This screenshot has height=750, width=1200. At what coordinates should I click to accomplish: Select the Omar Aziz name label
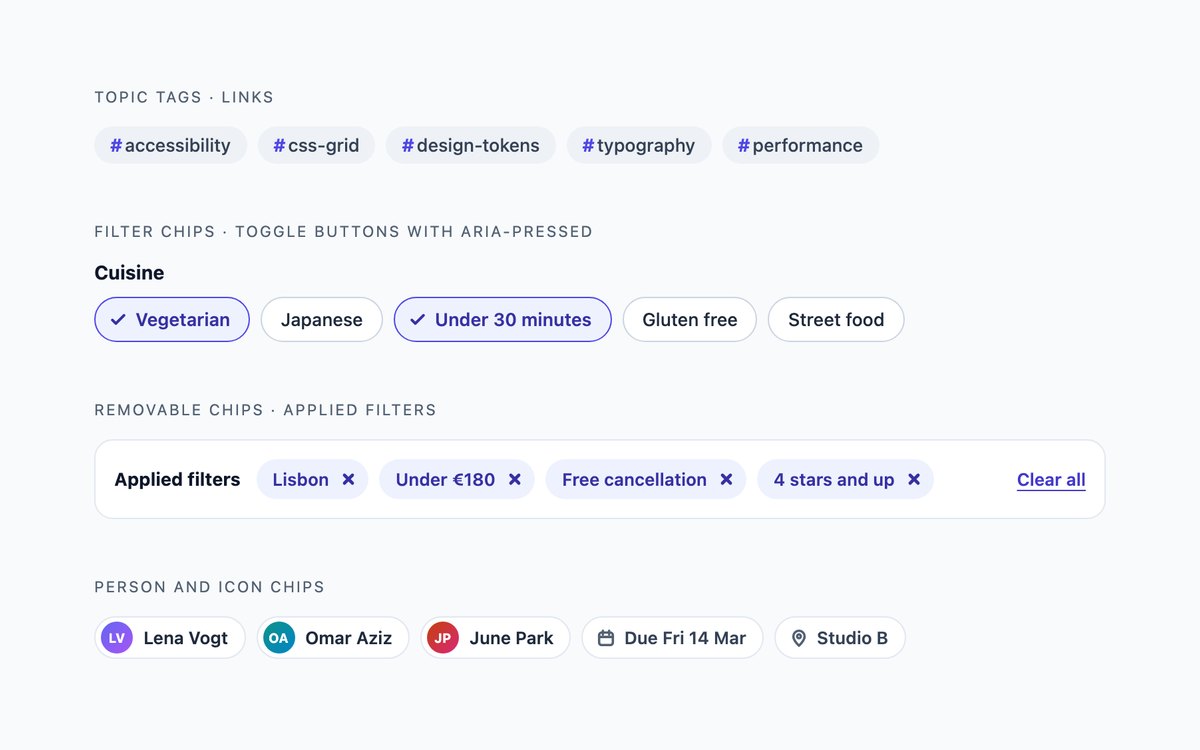349,638
